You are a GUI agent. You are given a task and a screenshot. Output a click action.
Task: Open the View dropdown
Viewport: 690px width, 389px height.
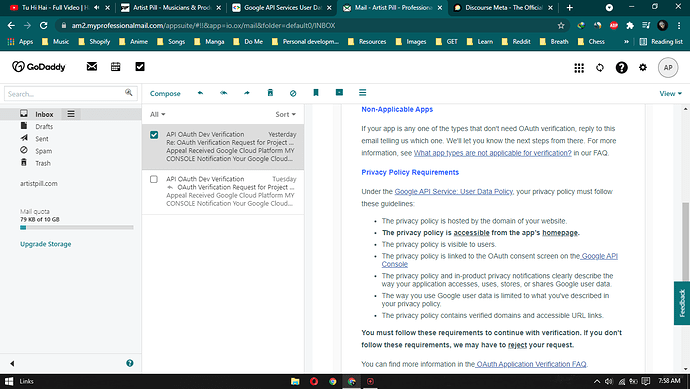click(671, 93)
